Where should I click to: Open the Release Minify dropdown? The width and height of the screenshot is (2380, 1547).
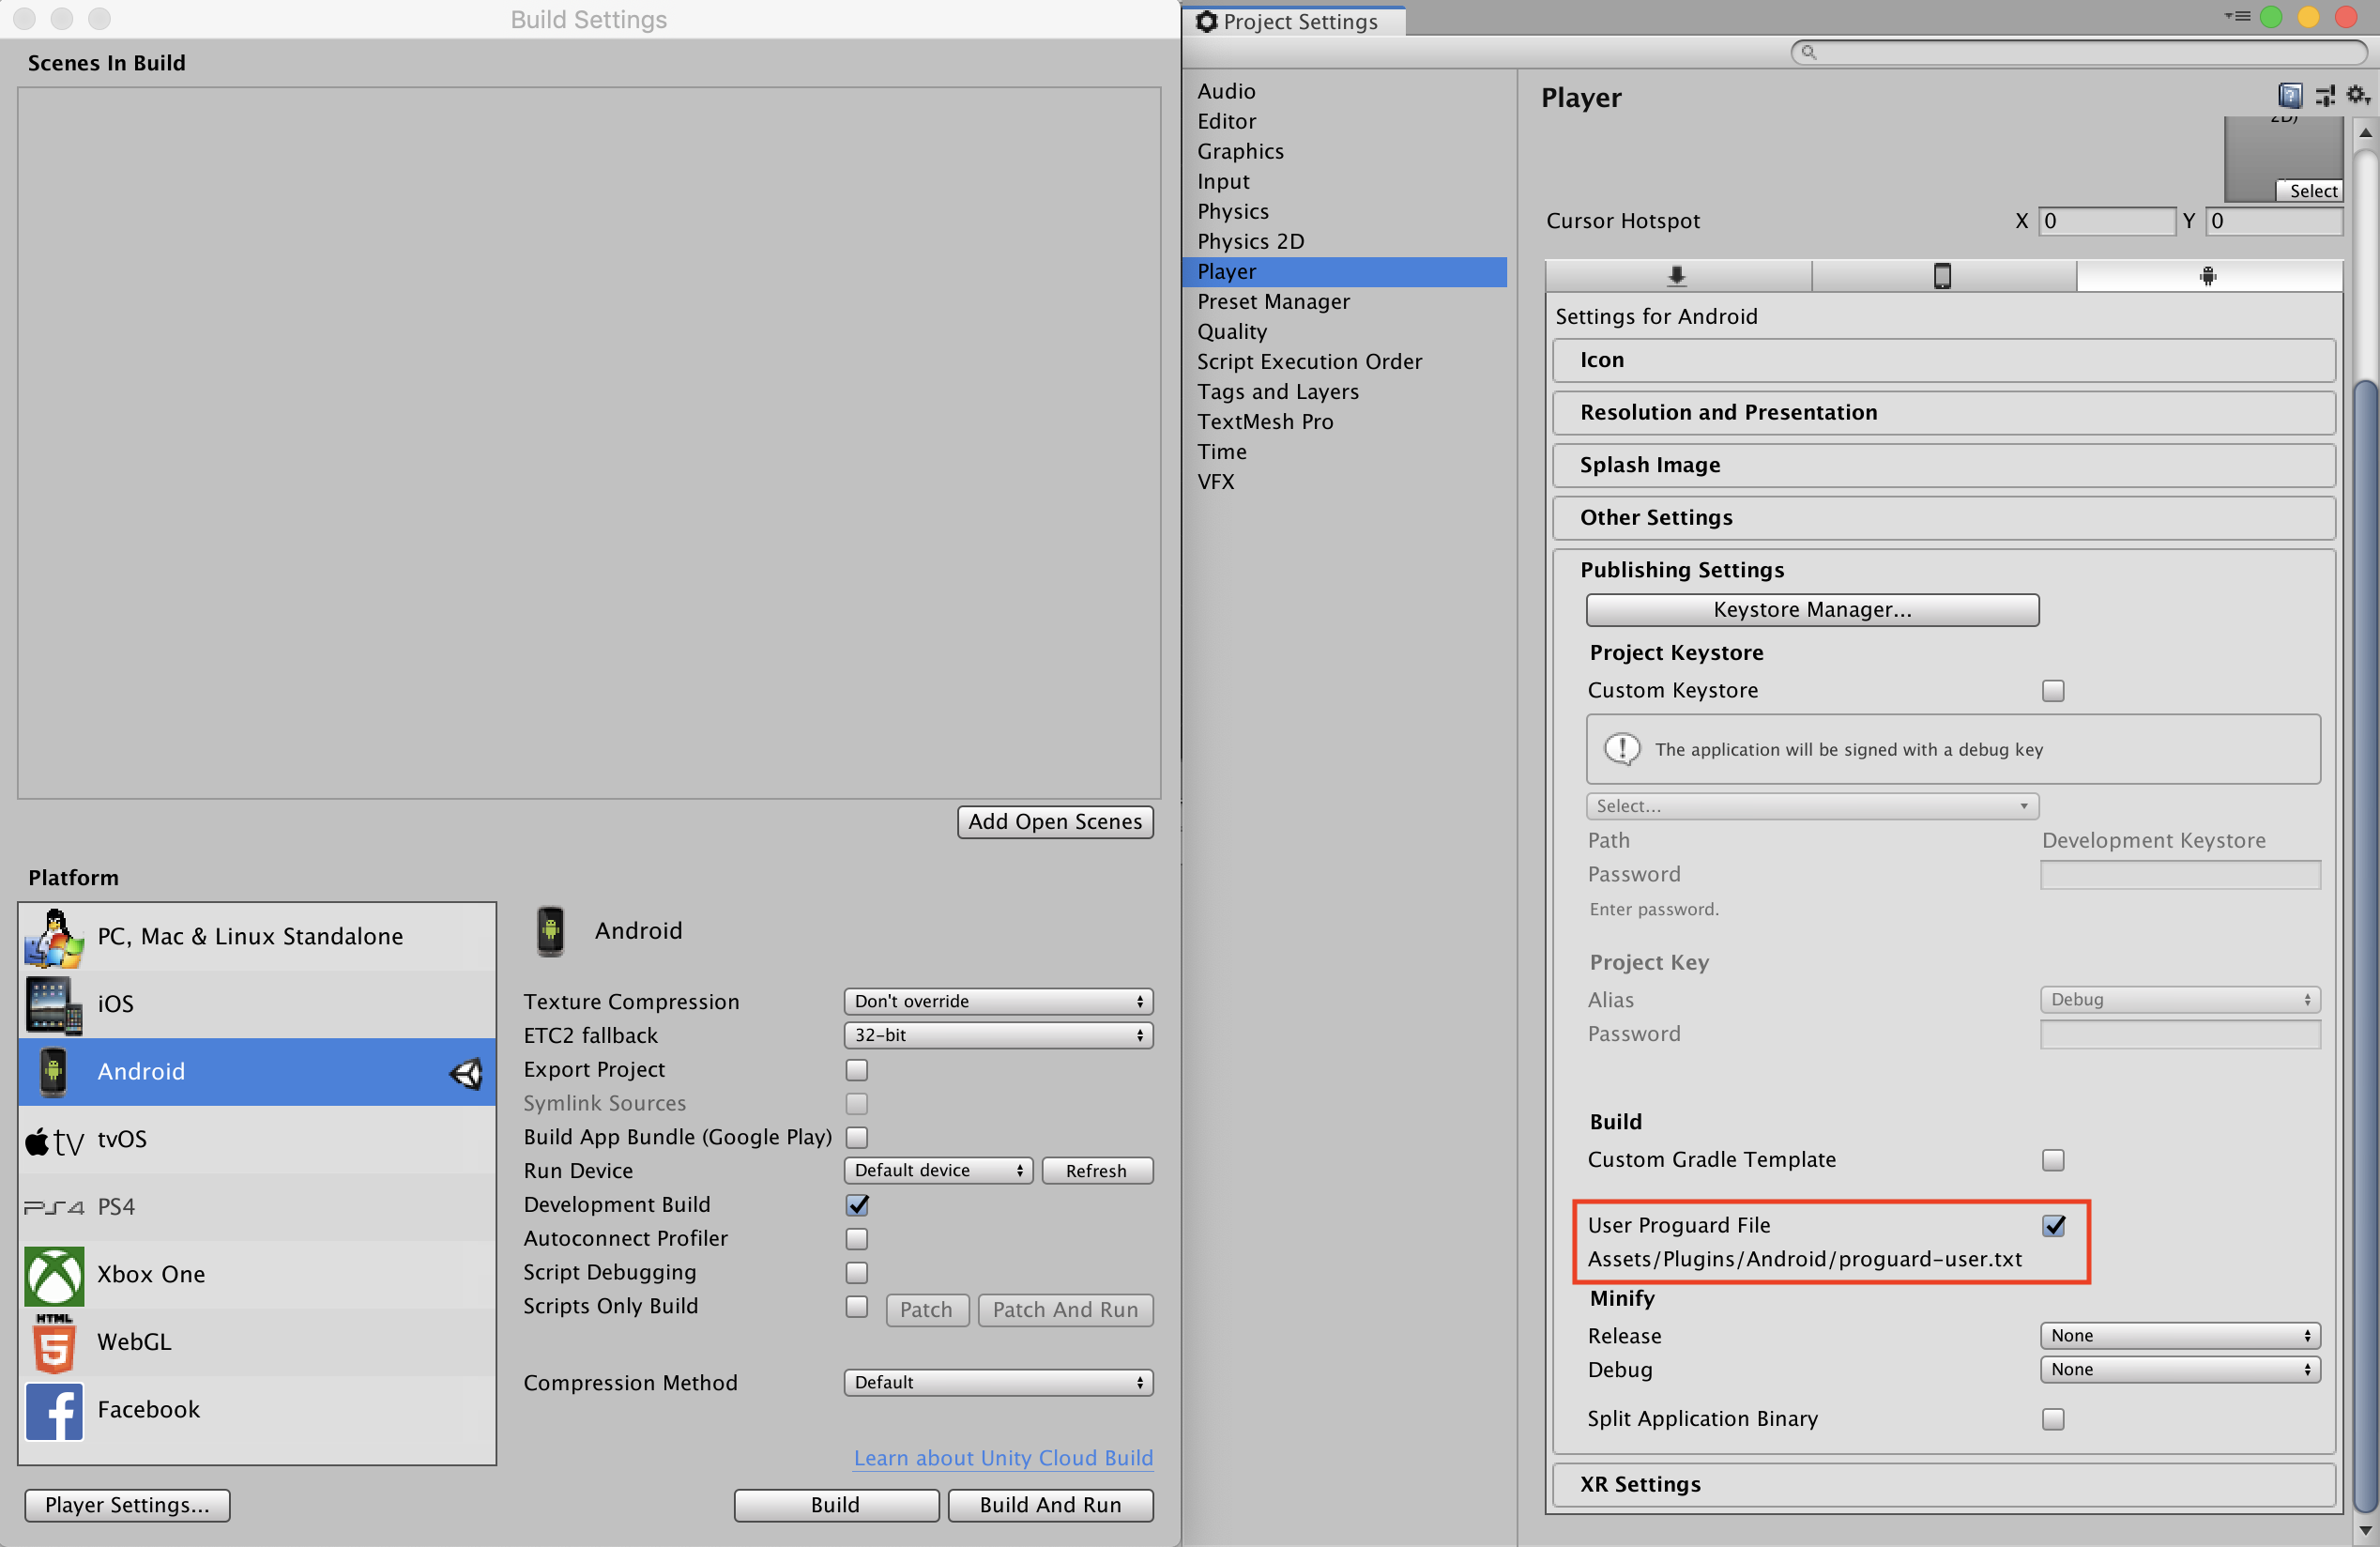point(2180,1336)
